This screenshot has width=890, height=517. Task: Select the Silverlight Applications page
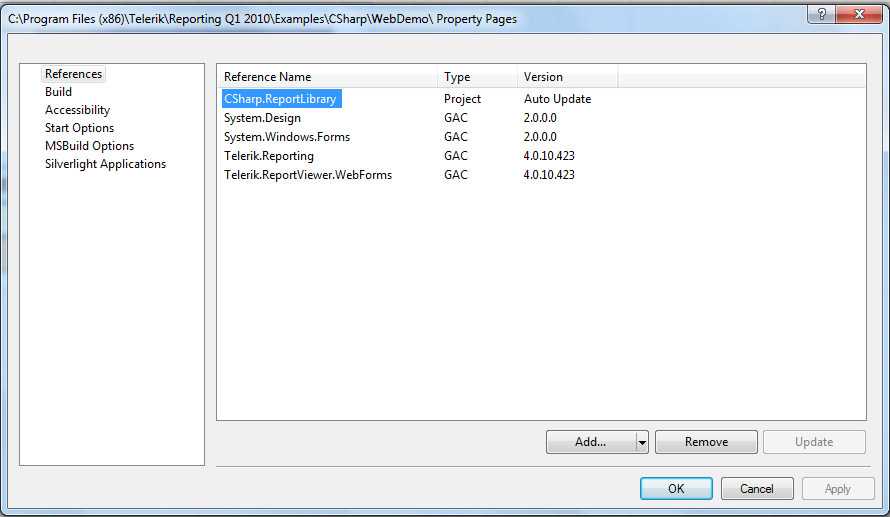tap(106, 164)
